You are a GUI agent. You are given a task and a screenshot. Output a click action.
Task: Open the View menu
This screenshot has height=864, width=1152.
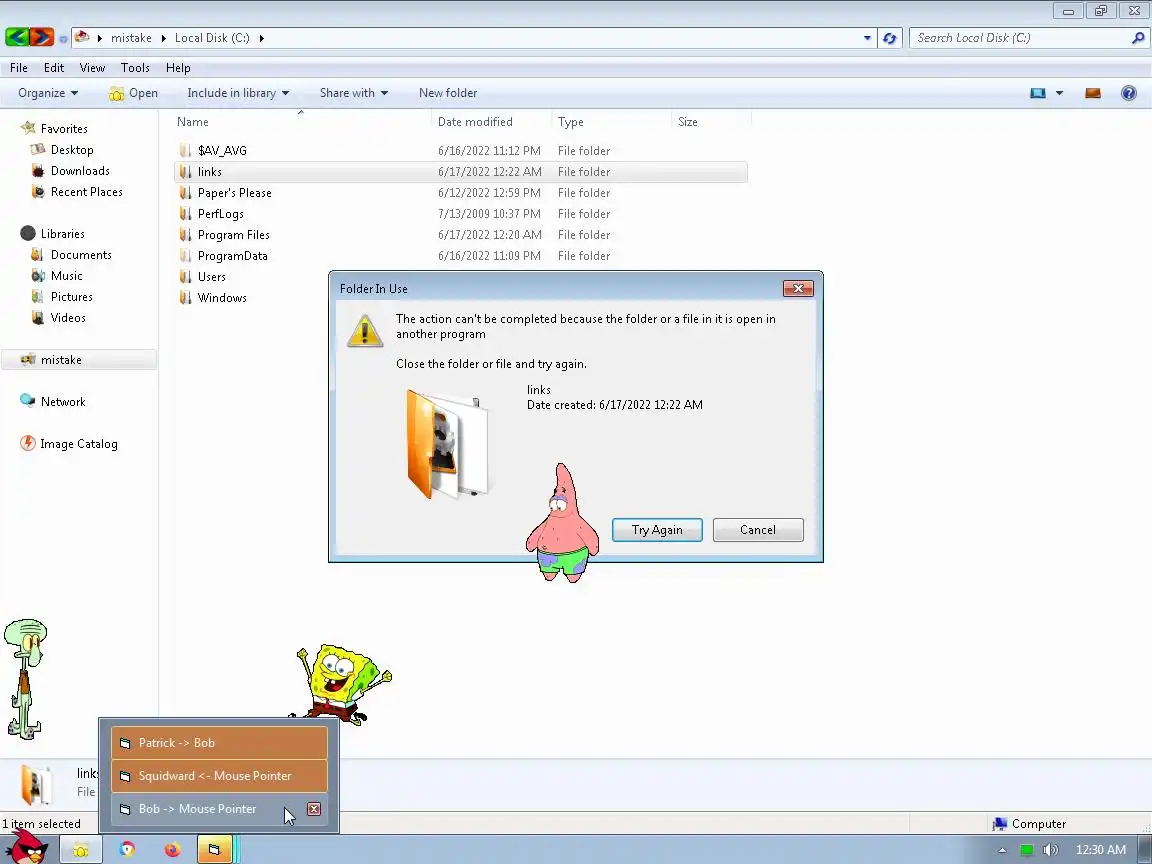92,68
